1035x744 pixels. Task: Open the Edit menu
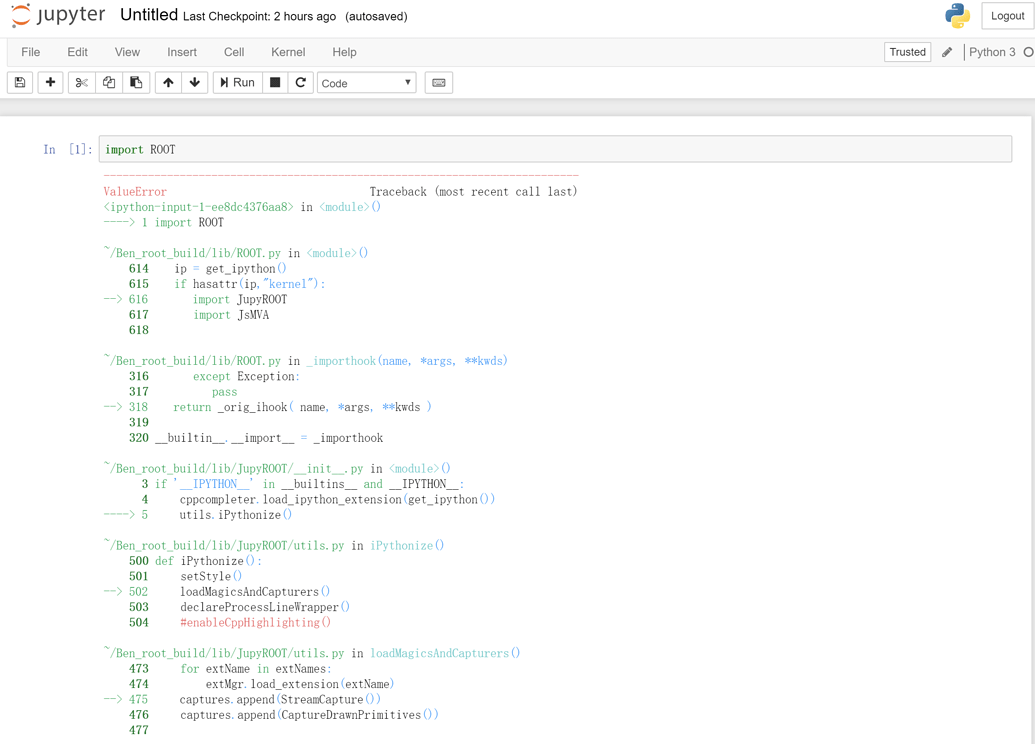pyautogui.click(x=77, y=52)
